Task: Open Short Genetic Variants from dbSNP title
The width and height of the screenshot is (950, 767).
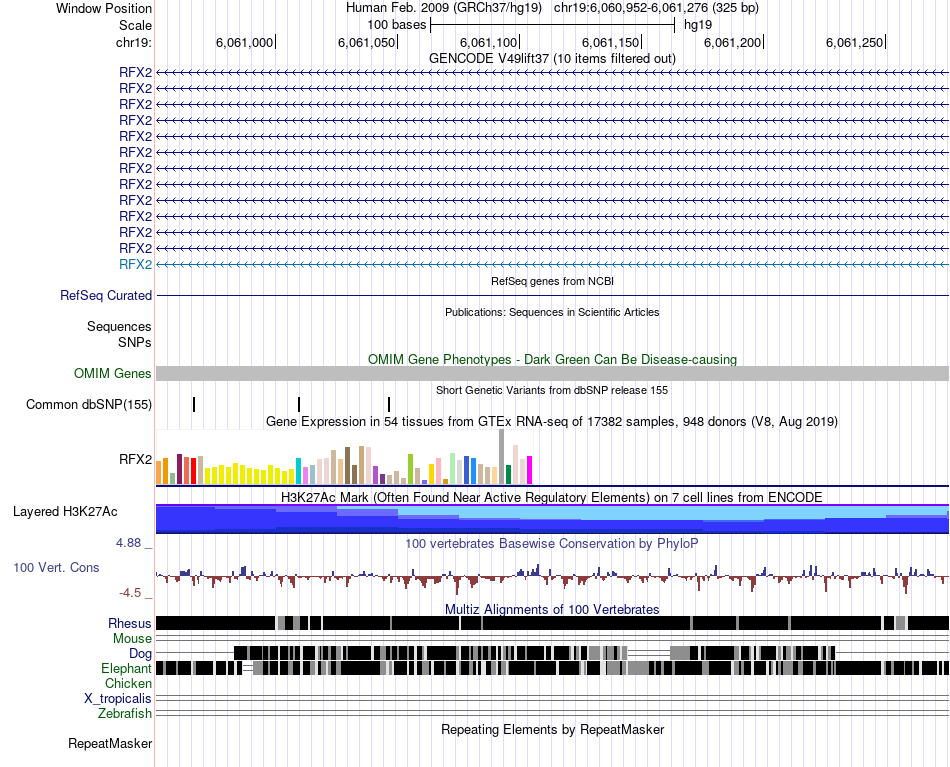Action: click(552, 390)
